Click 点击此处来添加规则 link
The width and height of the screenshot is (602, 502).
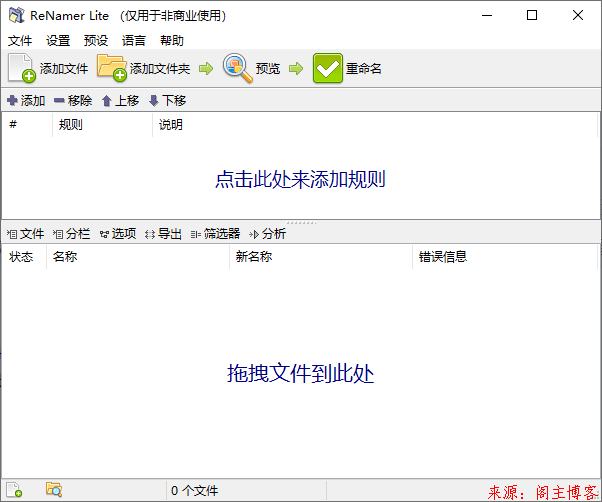(300, 179)
